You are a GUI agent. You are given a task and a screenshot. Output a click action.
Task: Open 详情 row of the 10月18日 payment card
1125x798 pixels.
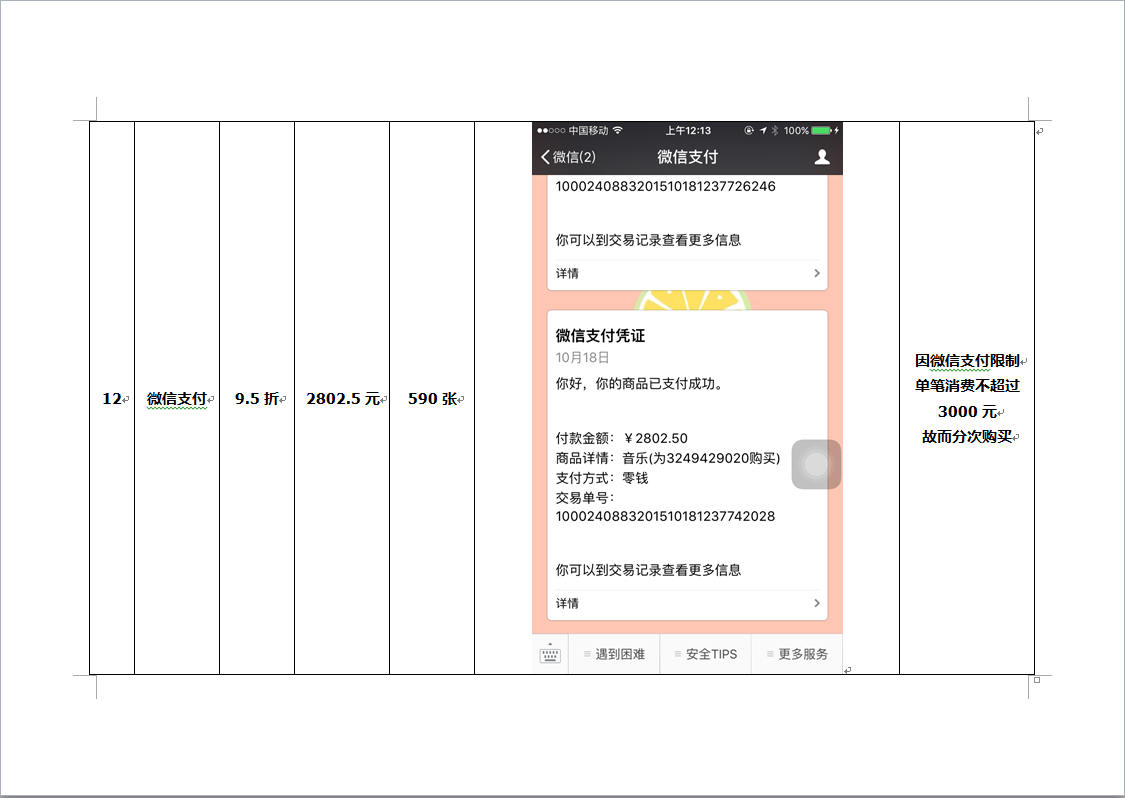coord(687,604)
